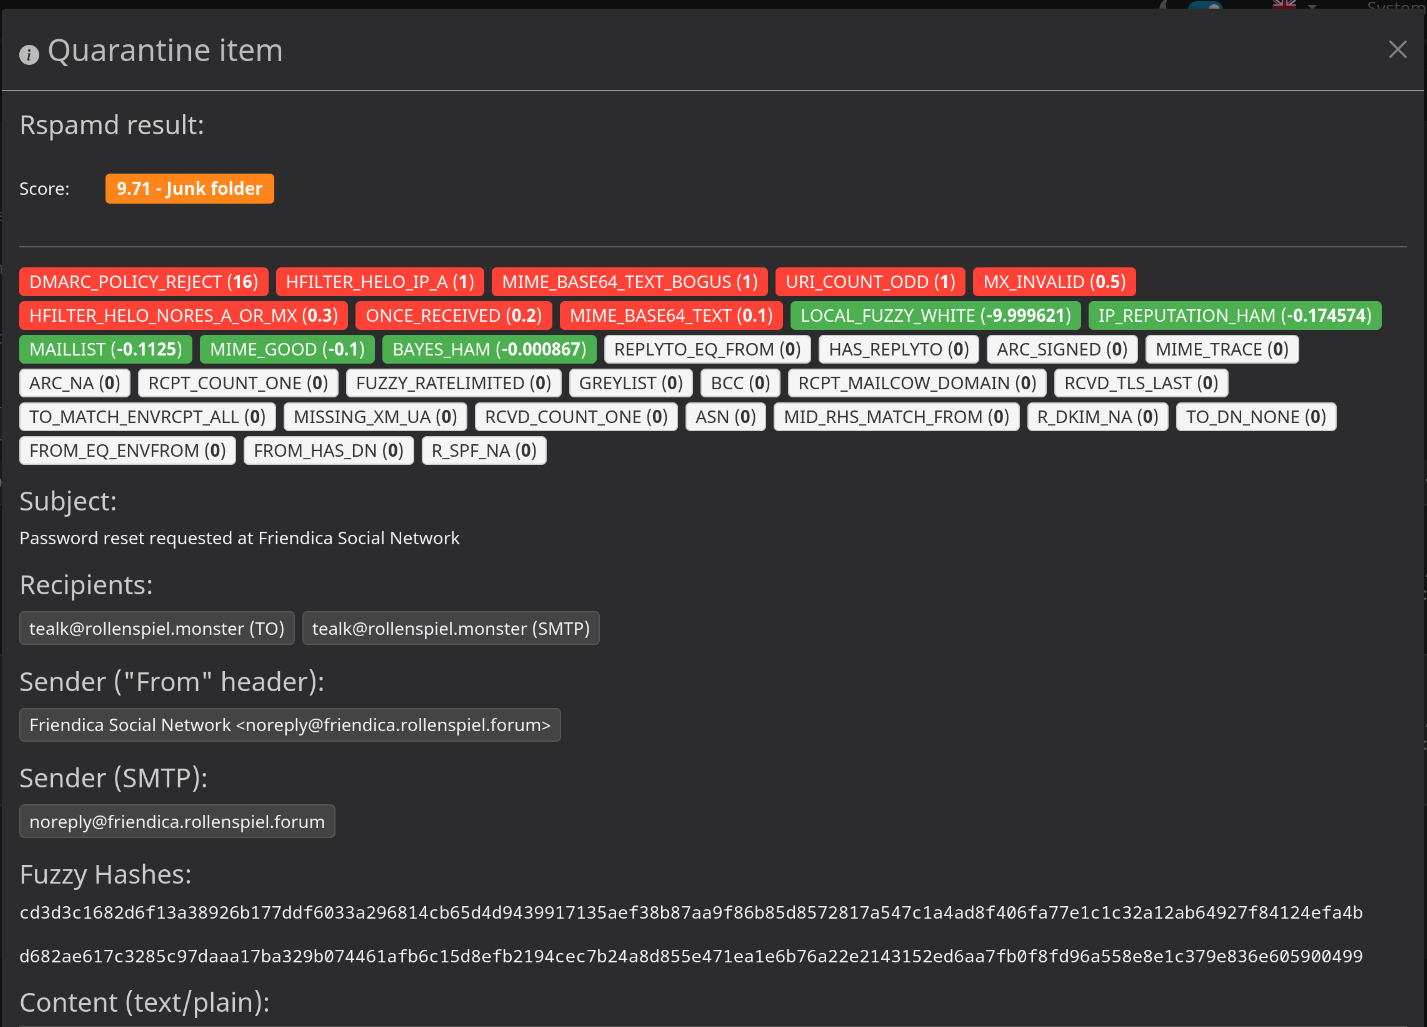1427x1027 pixels.
Task: Click the 9.71 - Junk folder score badge
Action: pos(189,189)
